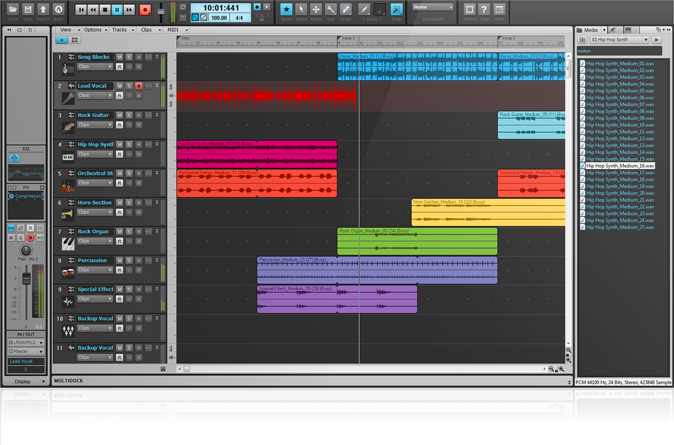Go to start with the return-to-zero button
The height and width of the screenshot is (445, 674).
(x=81, y=10)
